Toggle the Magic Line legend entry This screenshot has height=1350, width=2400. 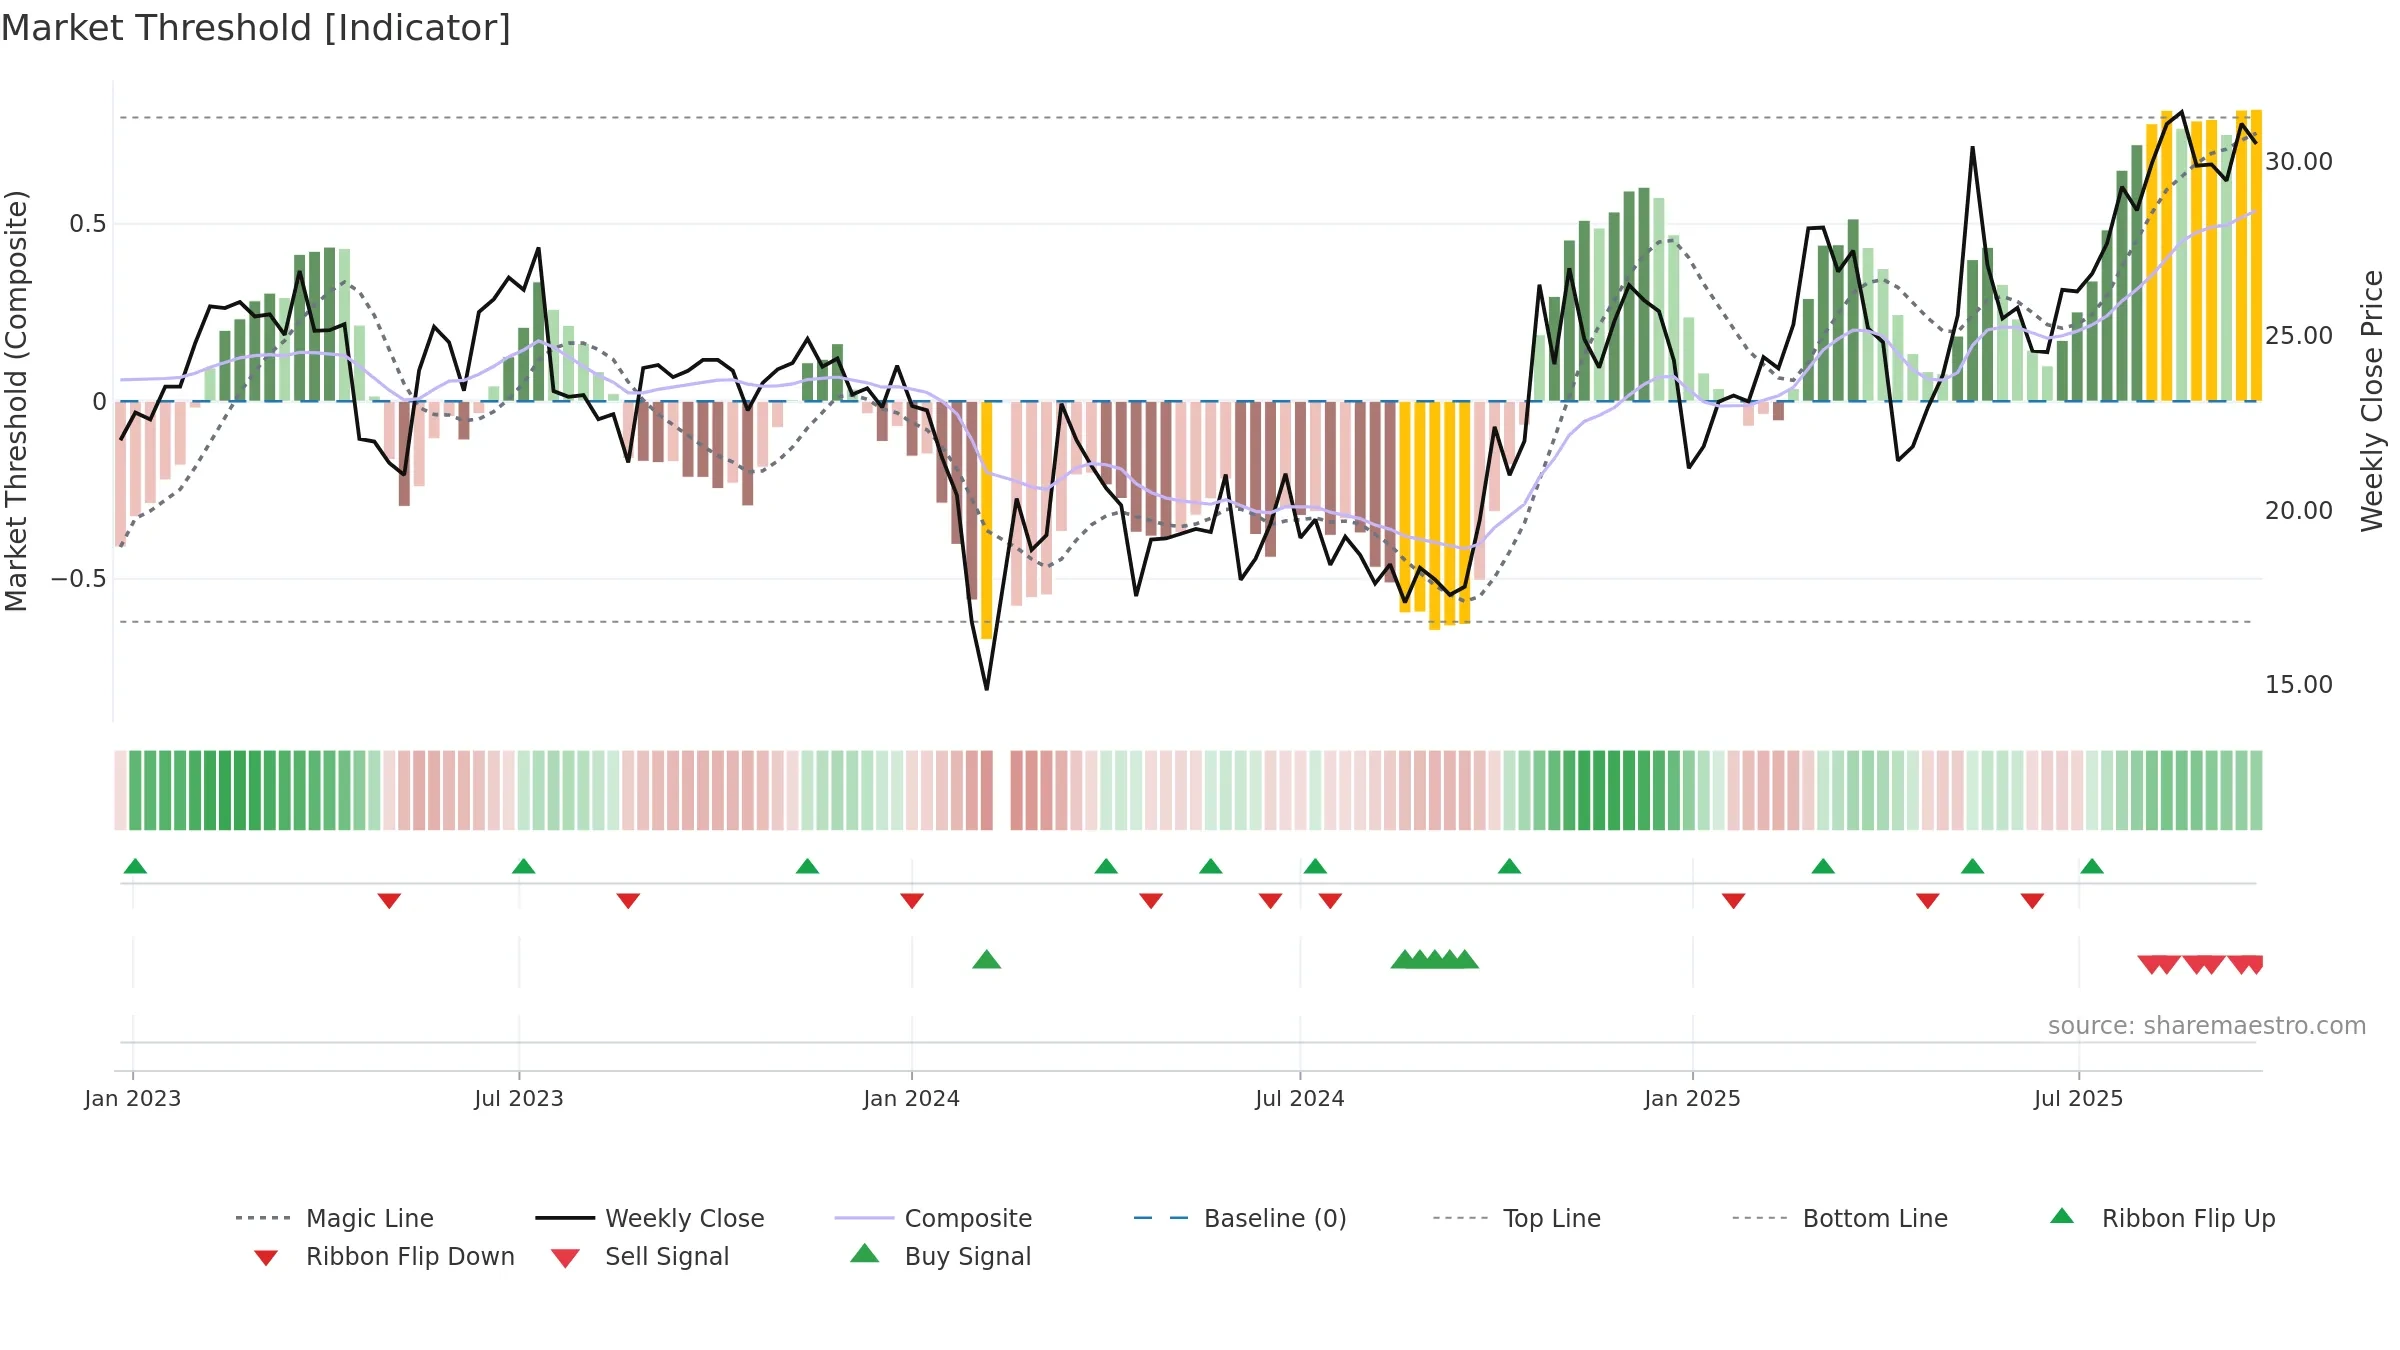[335, 1218]
